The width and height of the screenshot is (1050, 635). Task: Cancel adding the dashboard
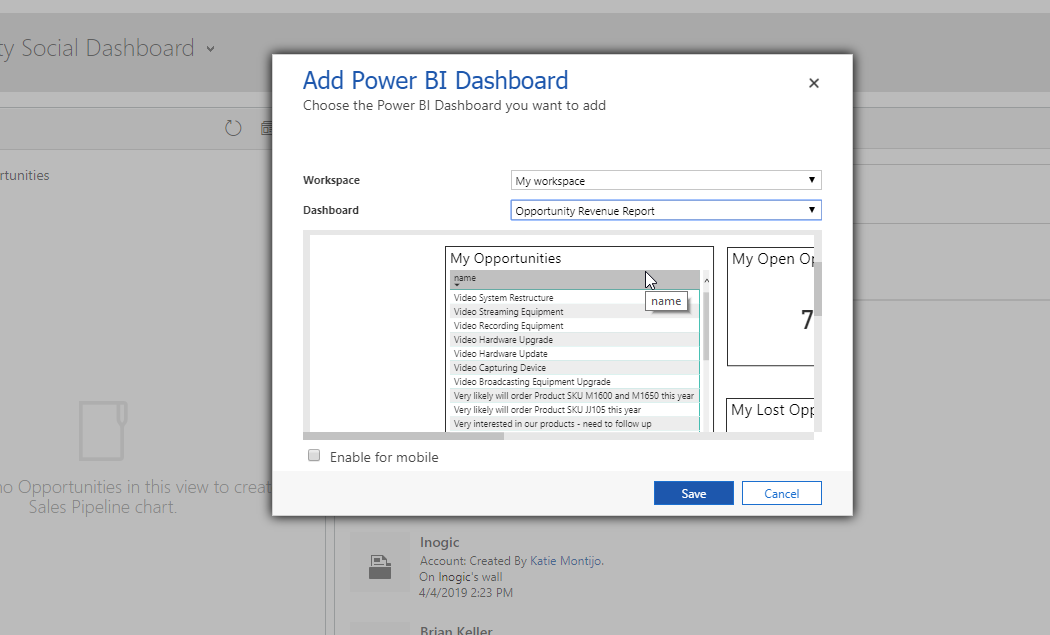(781, 493)
